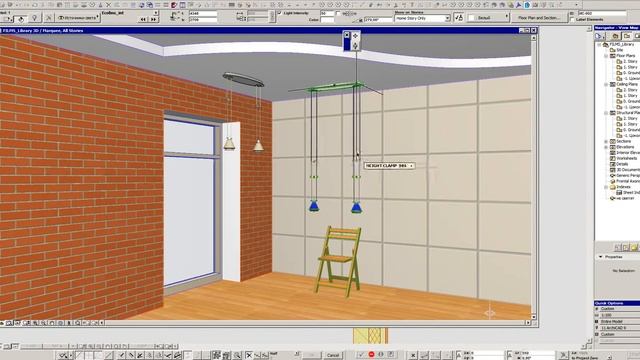
Task: Click 3D window scroll down arrow
Action: pos(533,317)
